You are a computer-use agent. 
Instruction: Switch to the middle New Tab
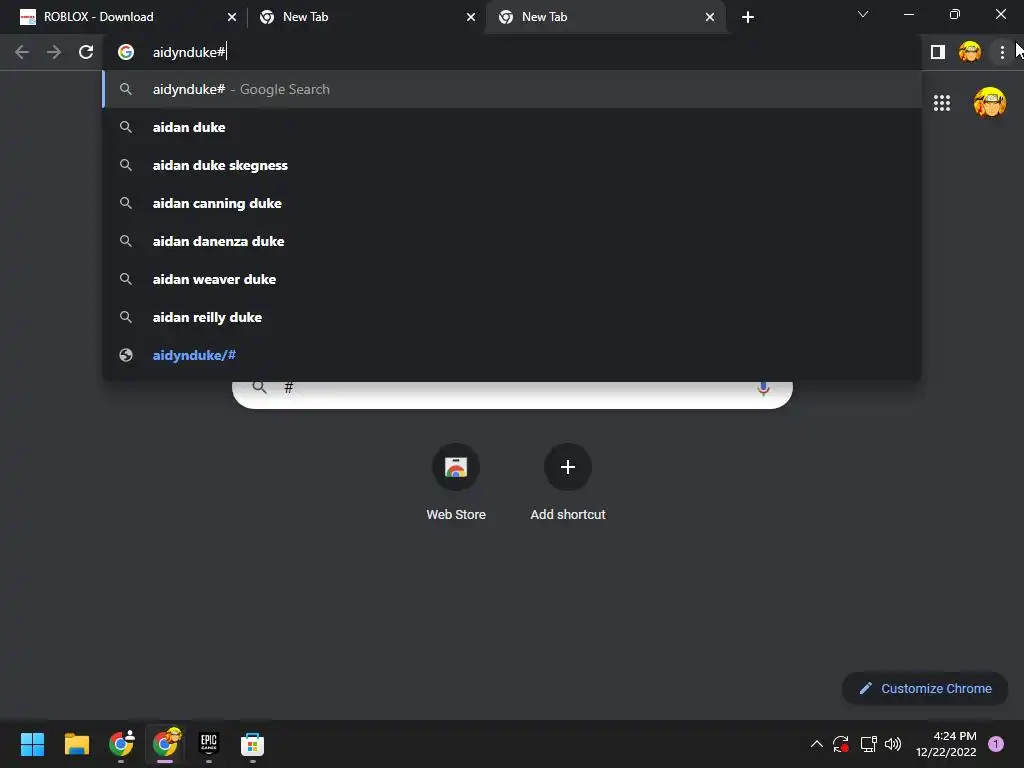[x=366, y=17]
